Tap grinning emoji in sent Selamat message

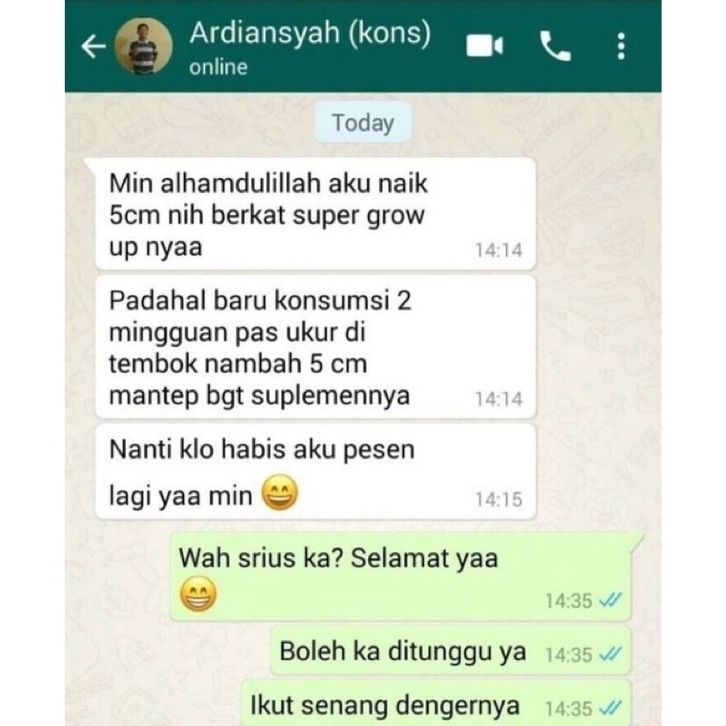click(198, 594)
